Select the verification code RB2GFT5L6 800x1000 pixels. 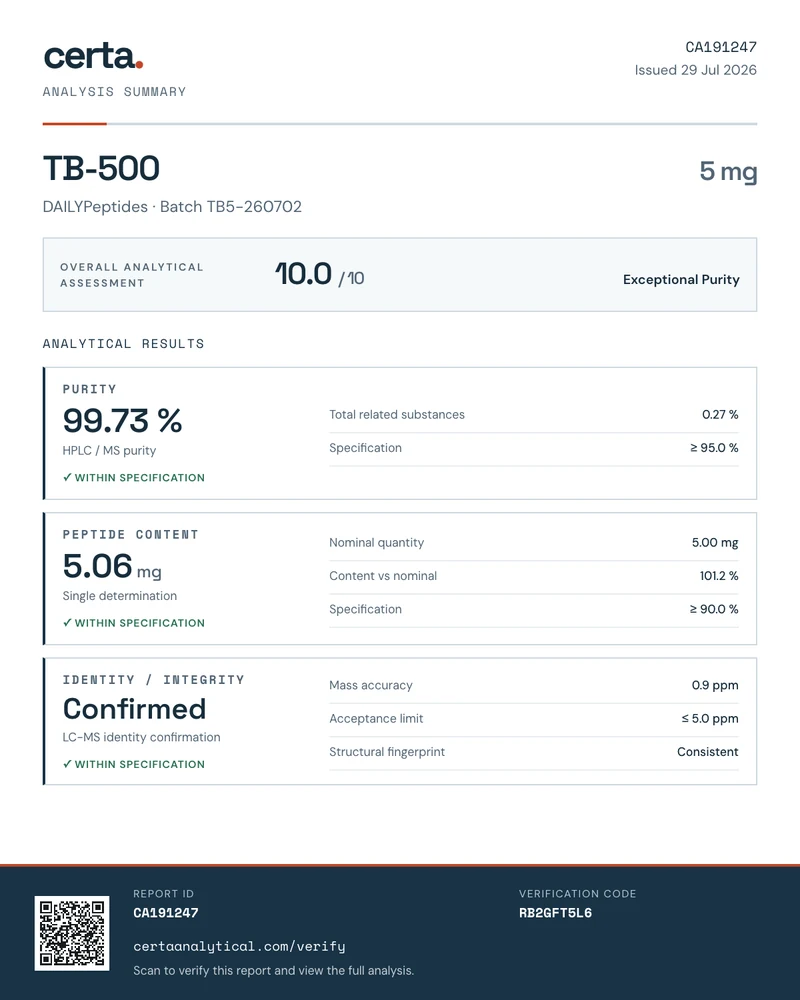pyautogui.click(x=556, y=913)
